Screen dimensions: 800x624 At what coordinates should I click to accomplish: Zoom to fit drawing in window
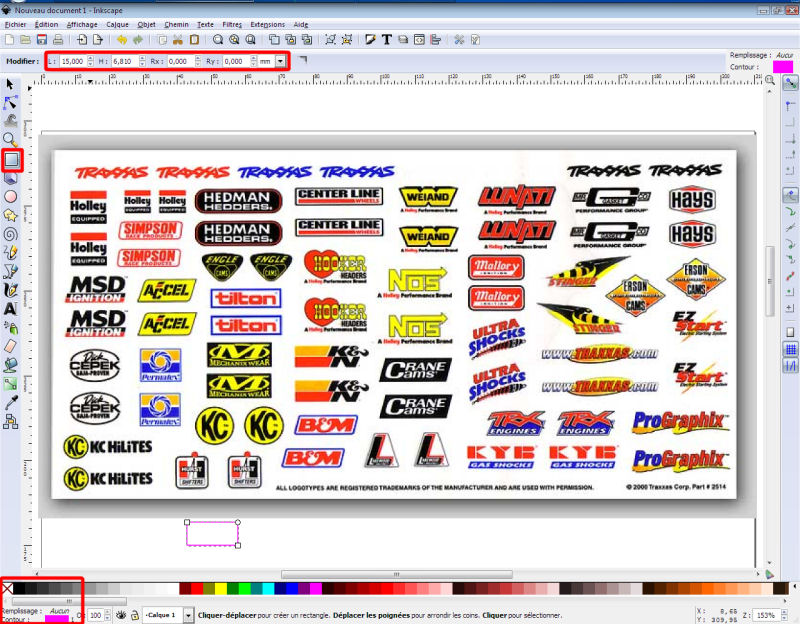pyautogui.click(x=234, y=39)
